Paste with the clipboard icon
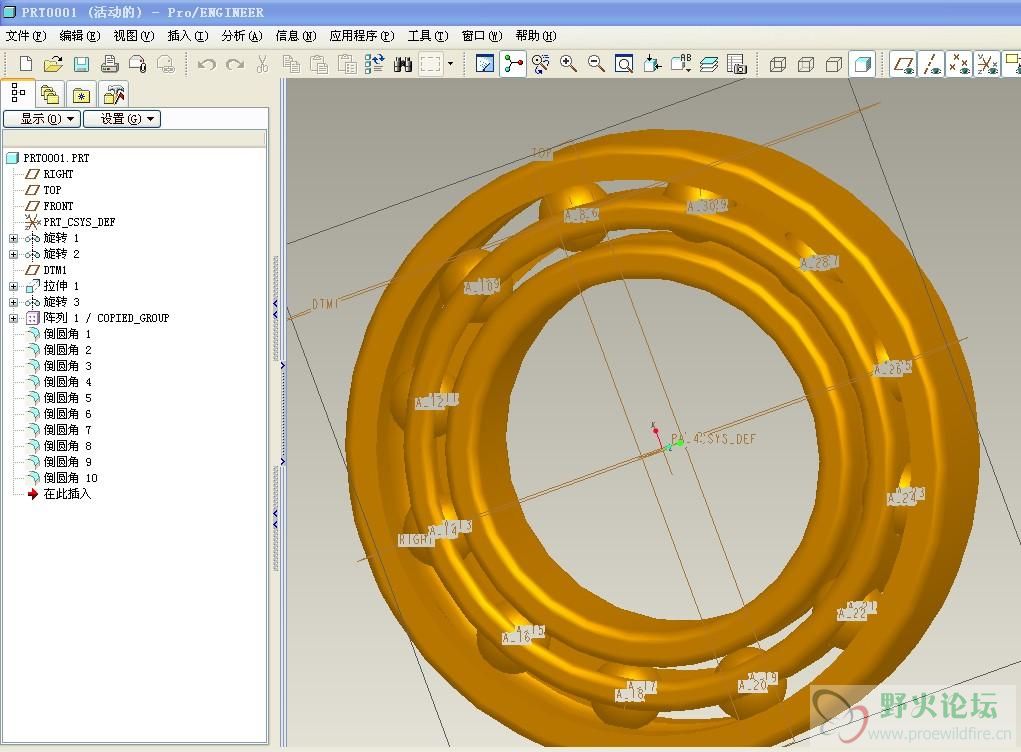This screenshot has width=1021, height=752. [319, 64]
